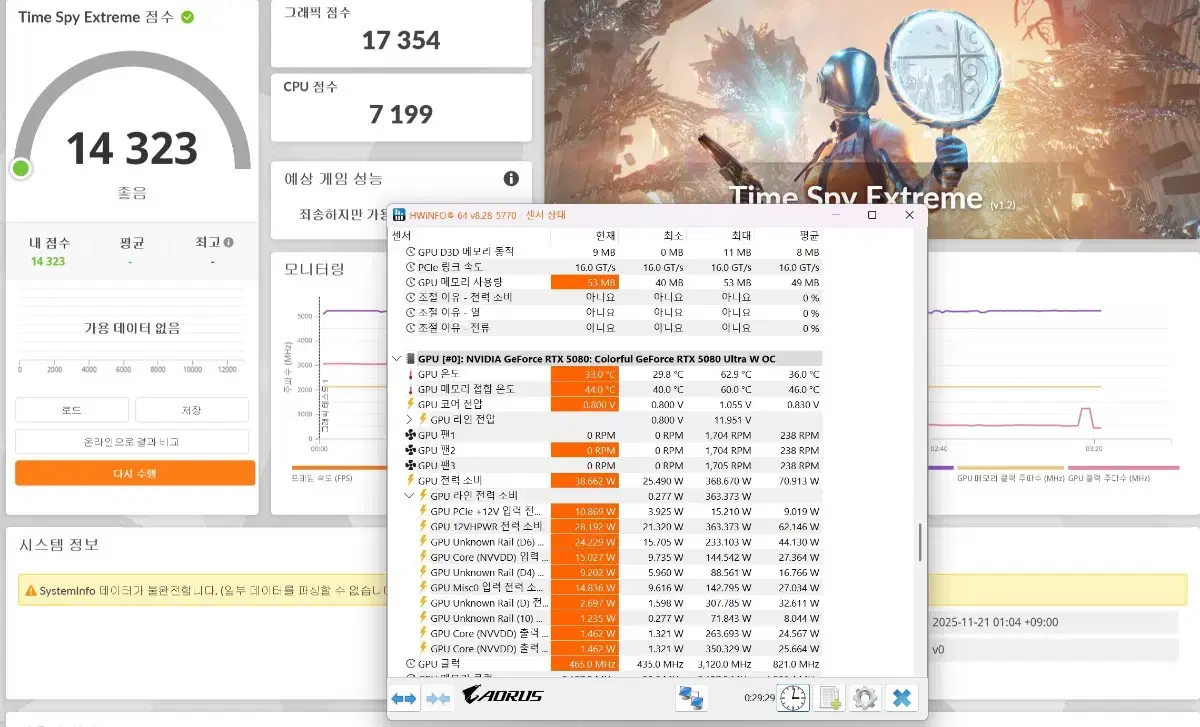
Task: Click green check icon beside Time Spy Extreme 점수
Action: [188, 17]
